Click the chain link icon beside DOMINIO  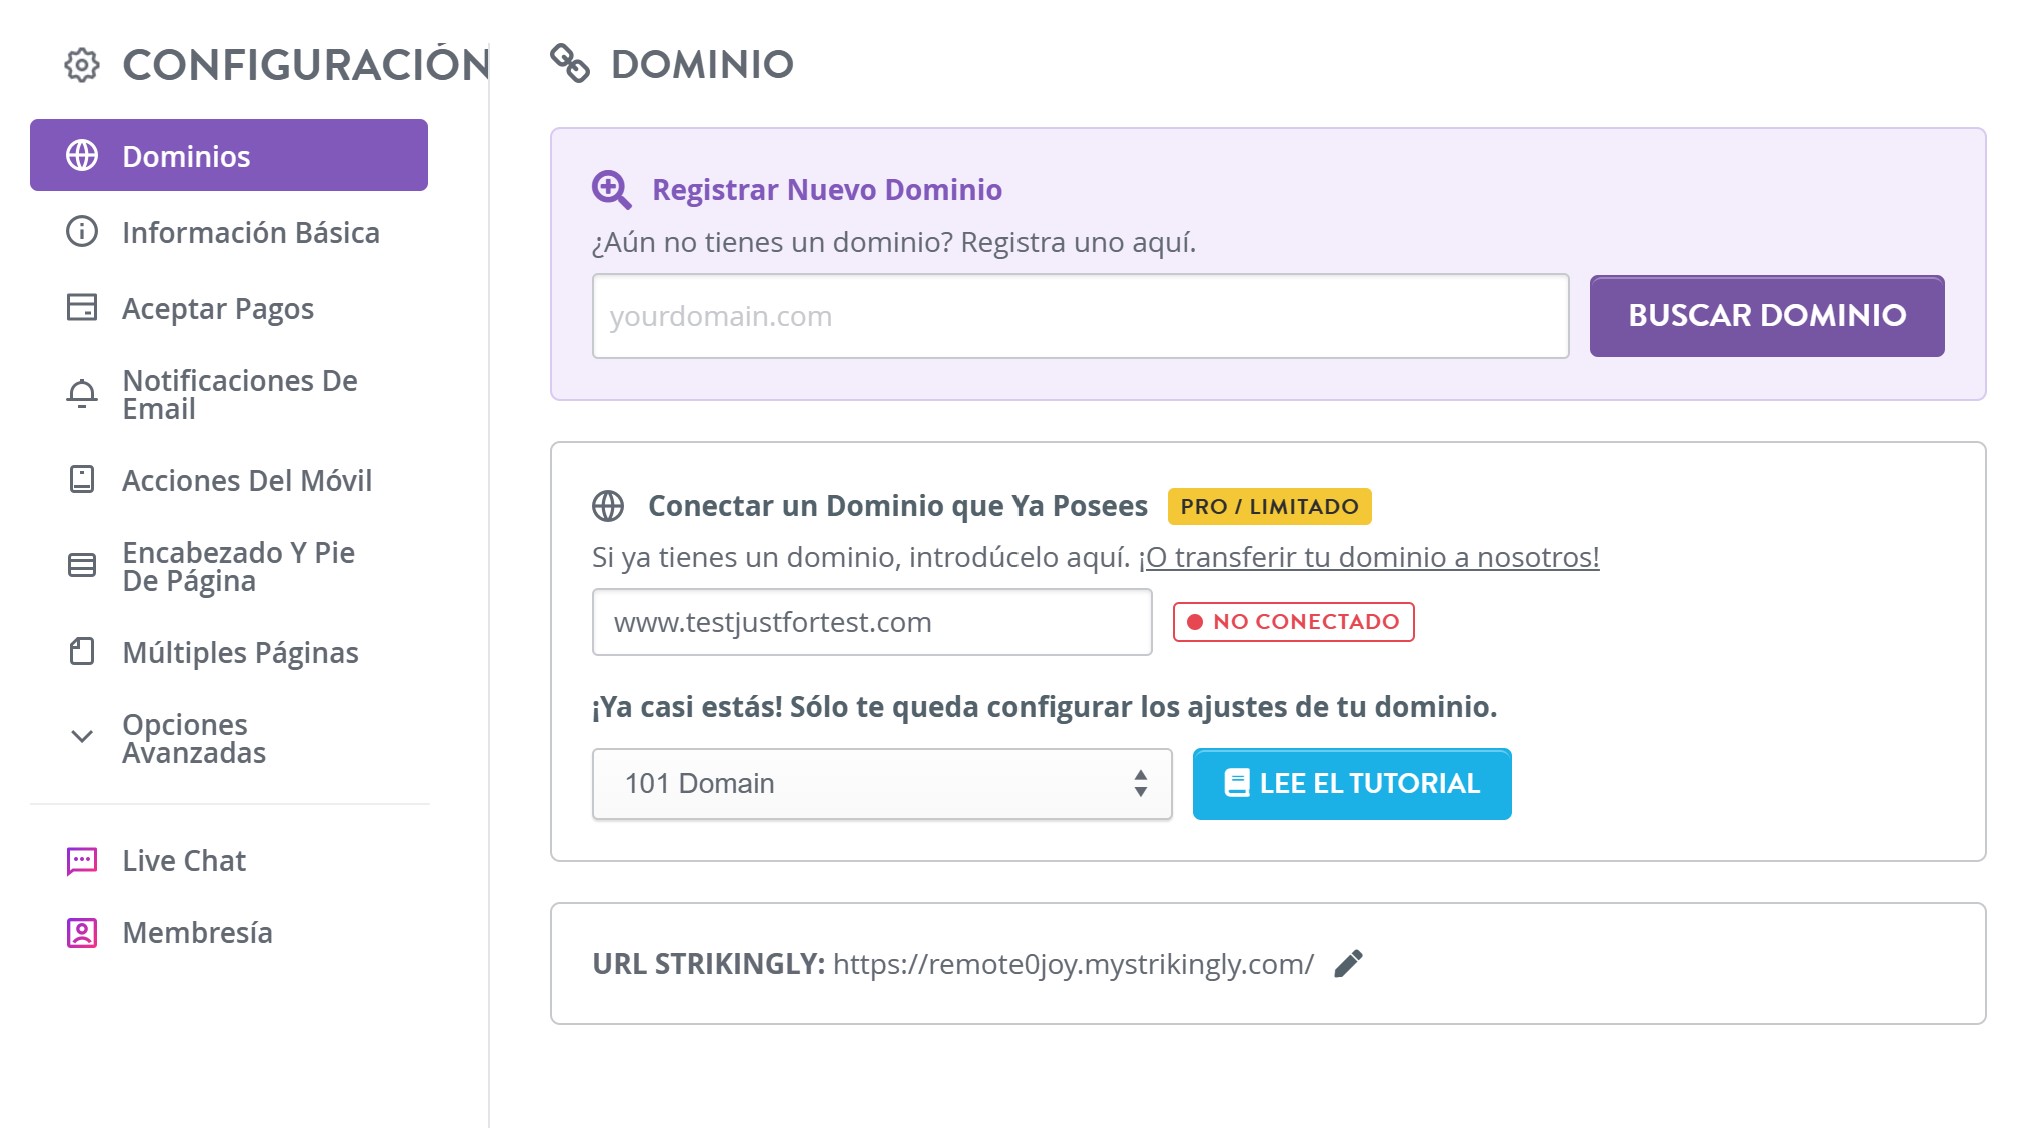(x=570, y=63)
